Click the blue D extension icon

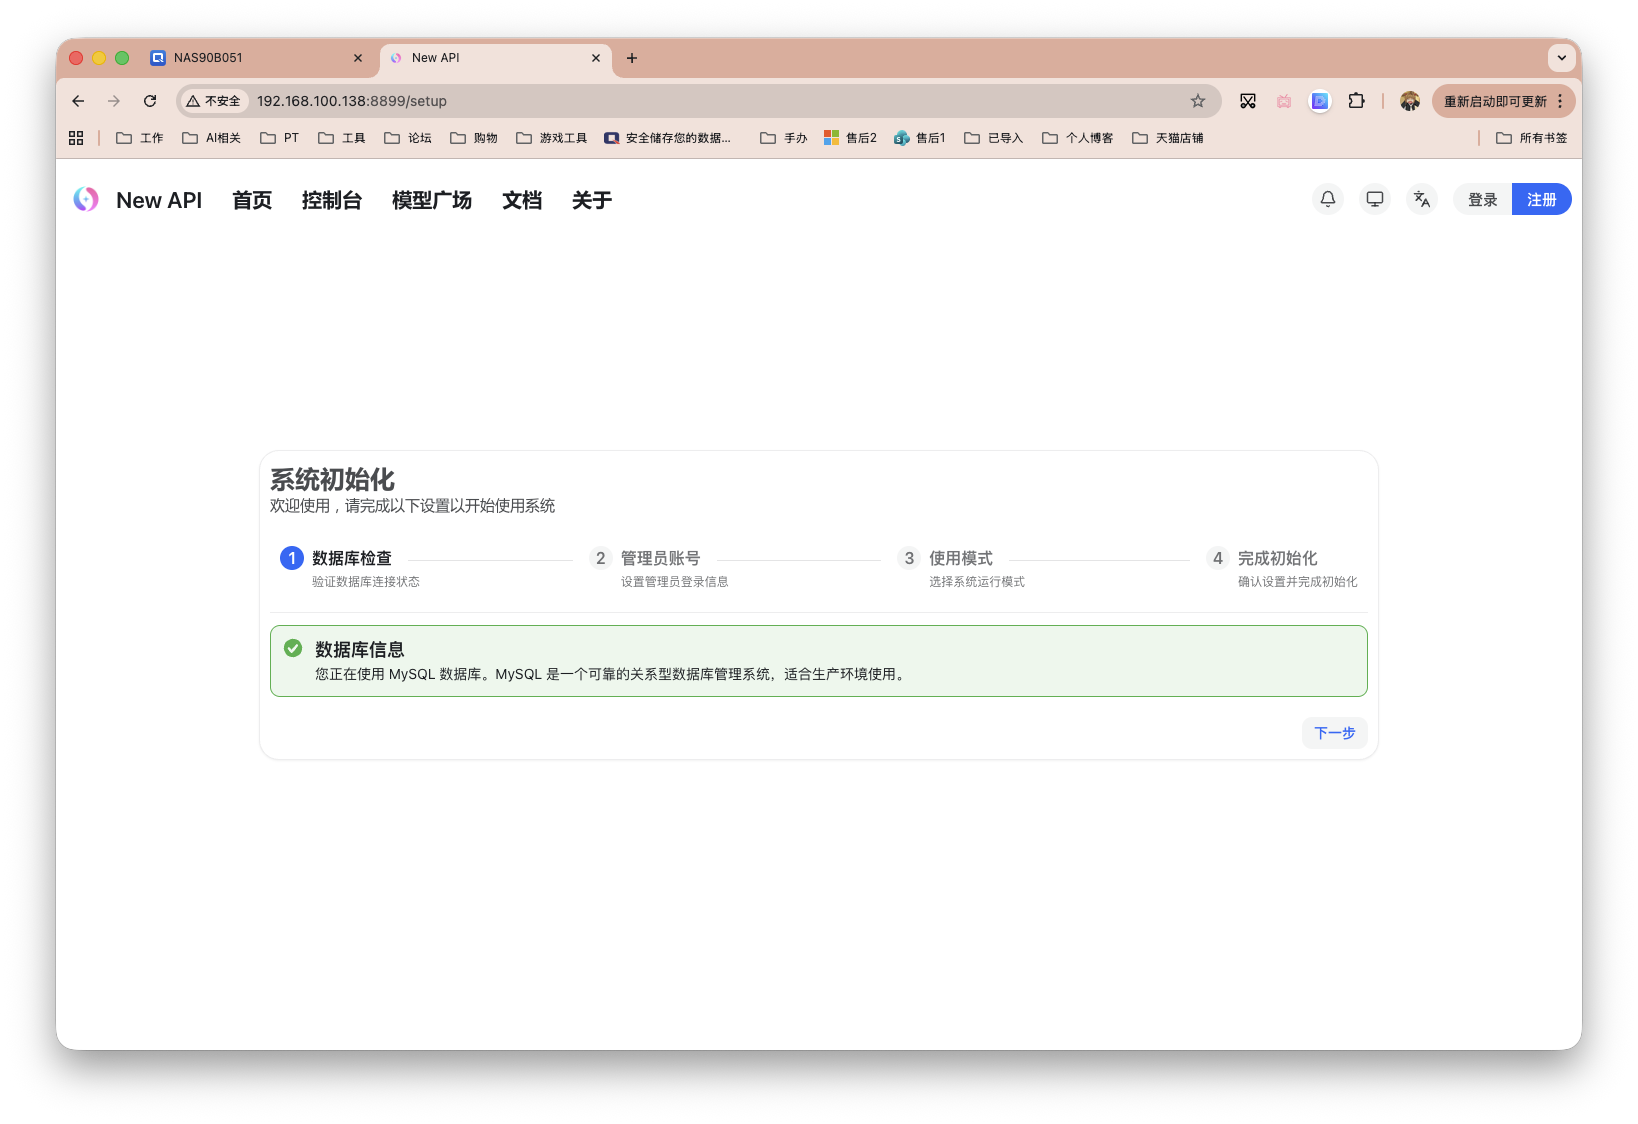(x=1319, y=100)
